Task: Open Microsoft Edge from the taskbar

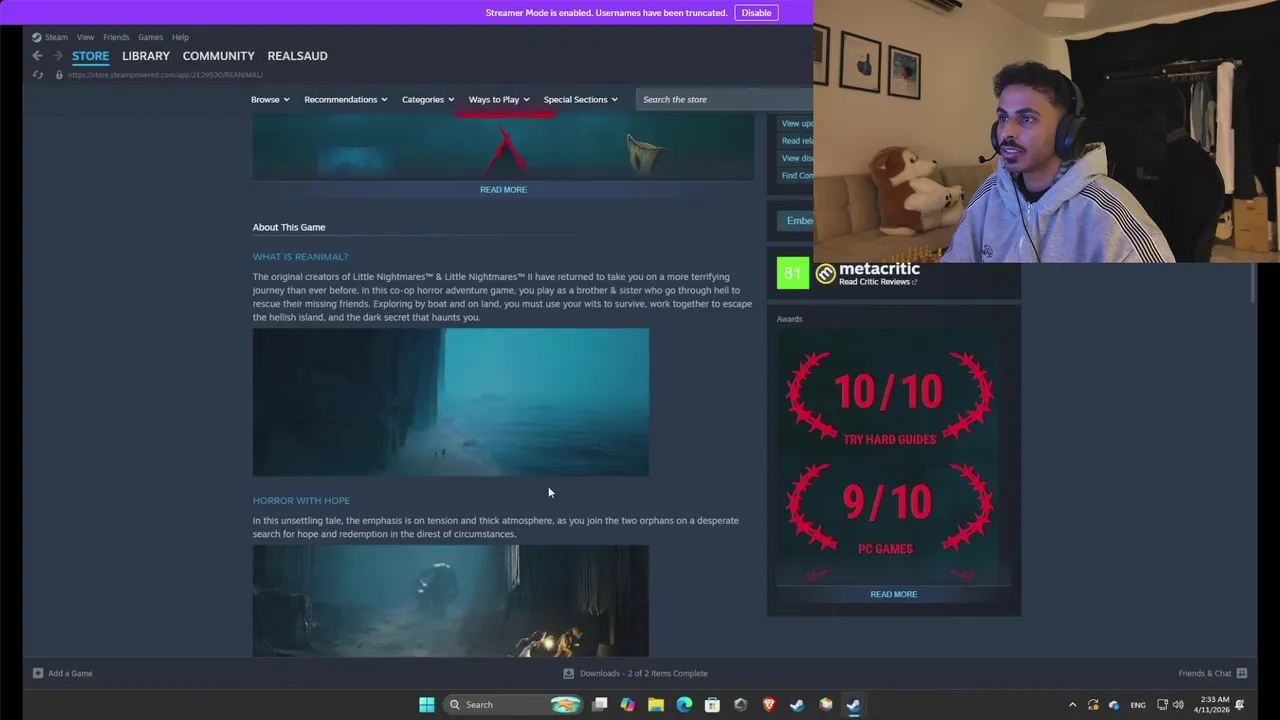Action: 684,704
